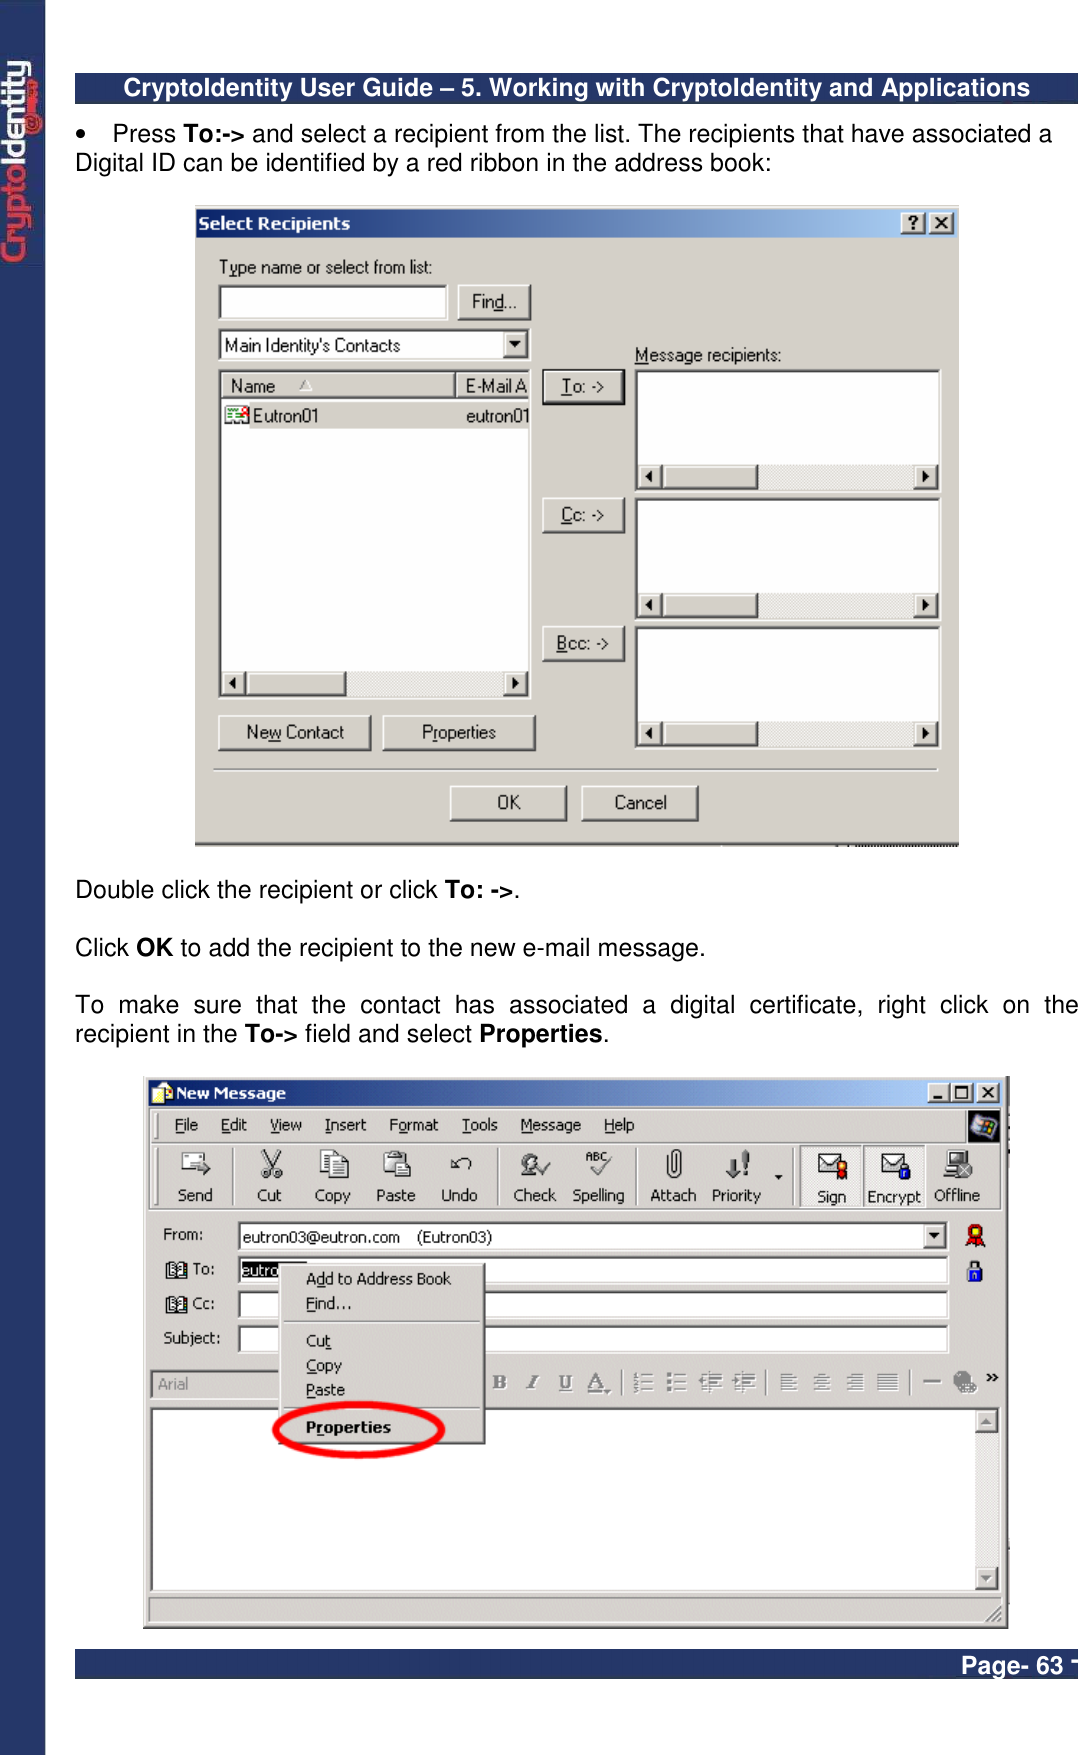This screenshot has width=1078, height=1755.
Task: Click the blue padlock encrypted icon
Action: point(975,1271)
